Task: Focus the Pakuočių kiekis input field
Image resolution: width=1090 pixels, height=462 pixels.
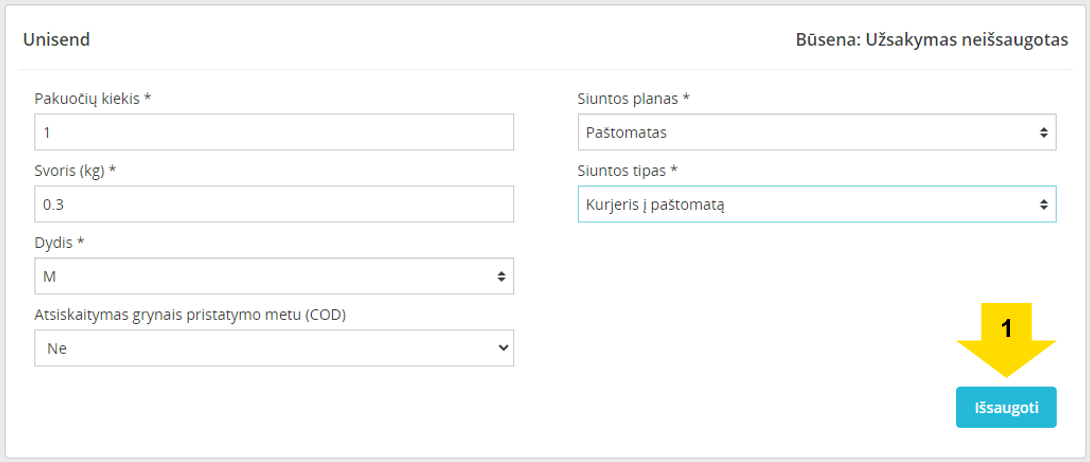Action: tap(274, 133)
